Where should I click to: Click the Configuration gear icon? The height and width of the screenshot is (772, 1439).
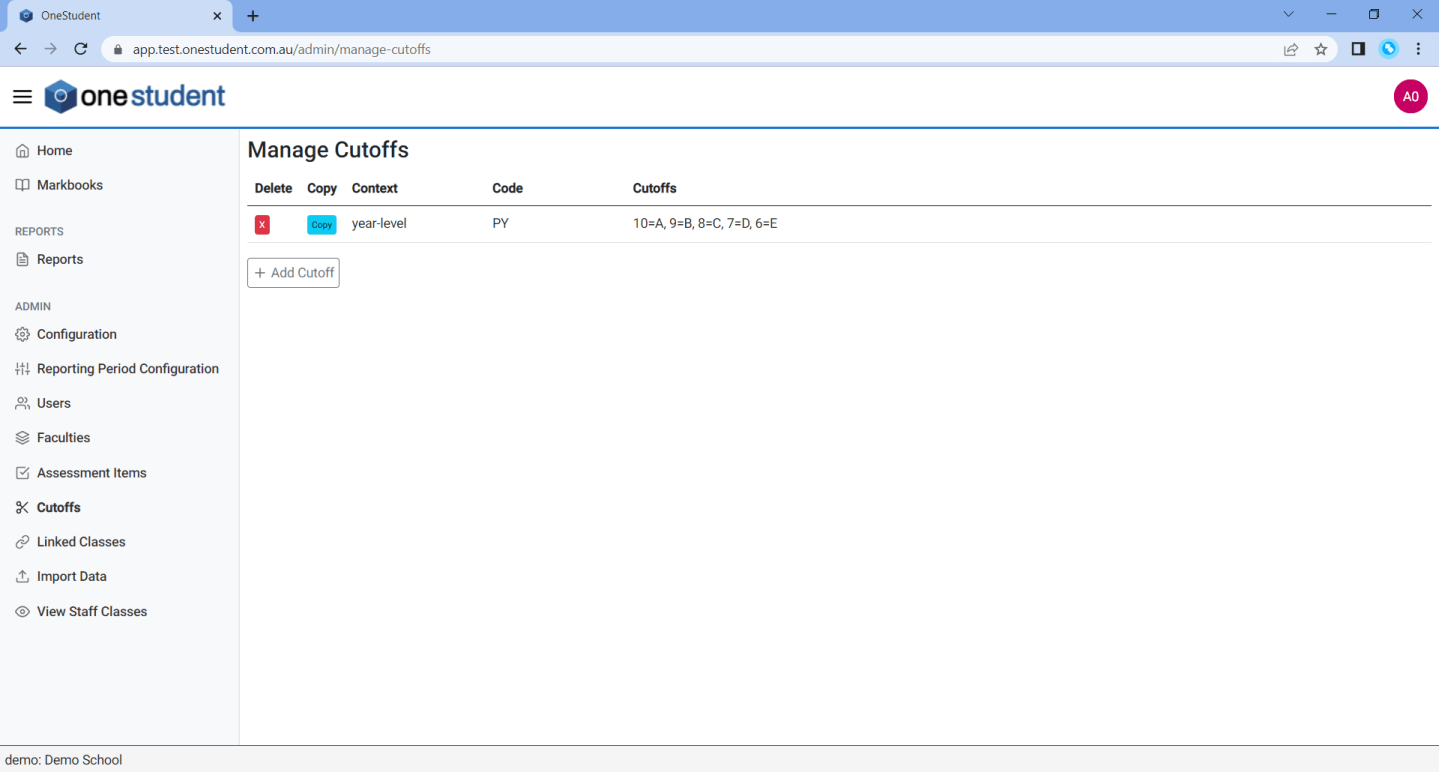pyautogui.click(x=22, y=334)
